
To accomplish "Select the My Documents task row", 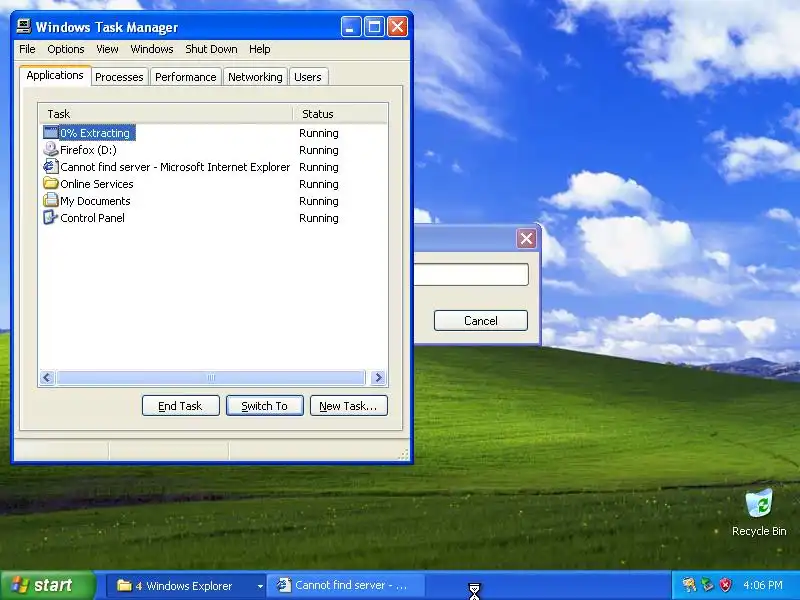I will [213, 201].
